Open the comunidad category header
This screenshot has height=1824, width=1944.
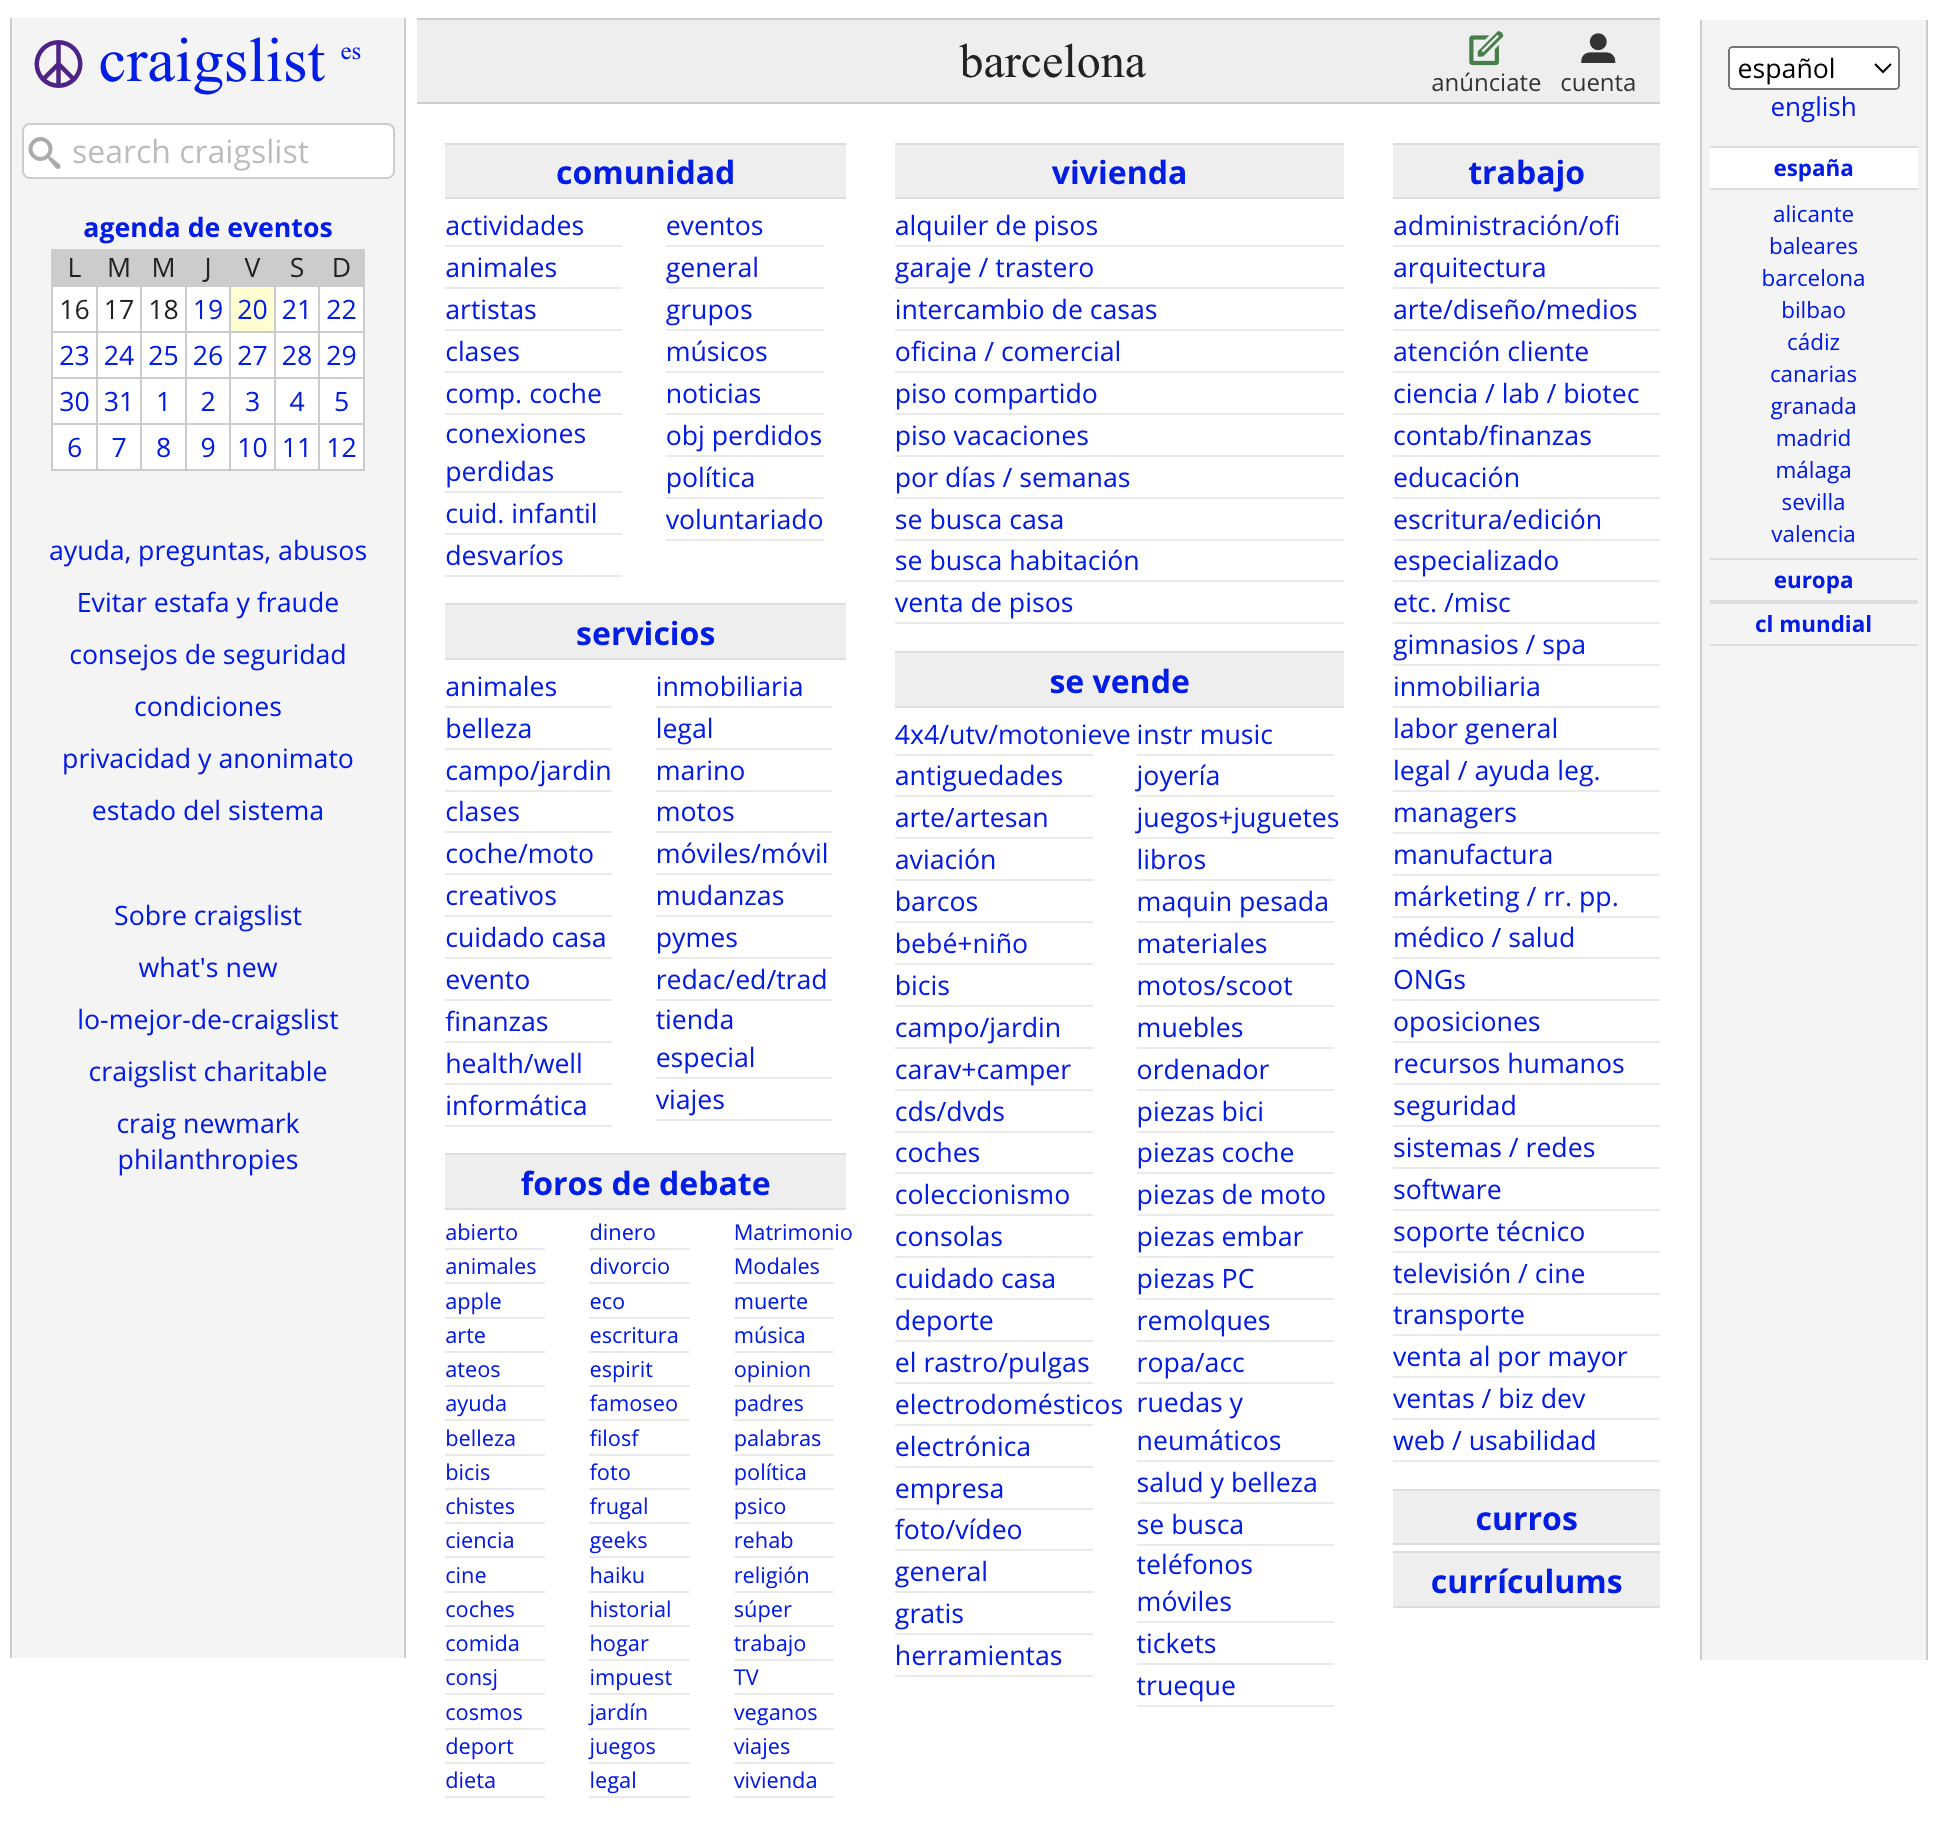coord(645,172)
